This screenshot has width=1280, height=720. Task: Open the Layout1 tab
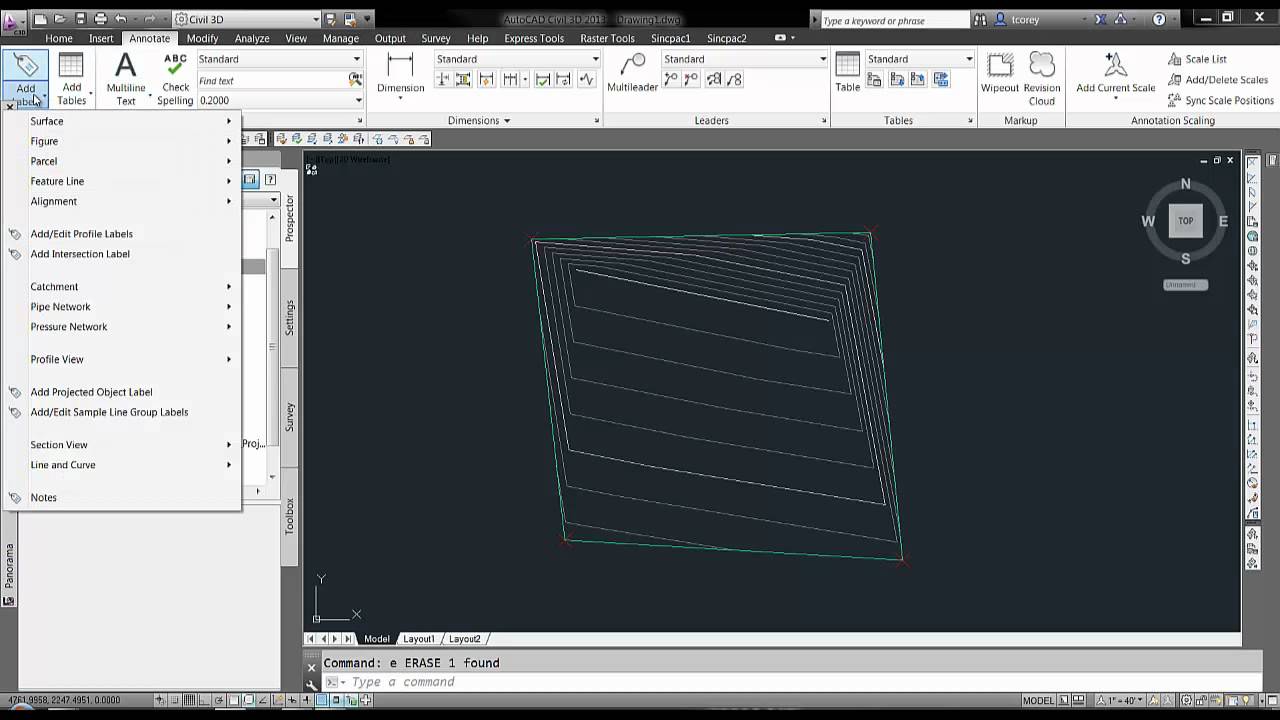point(418,639)
